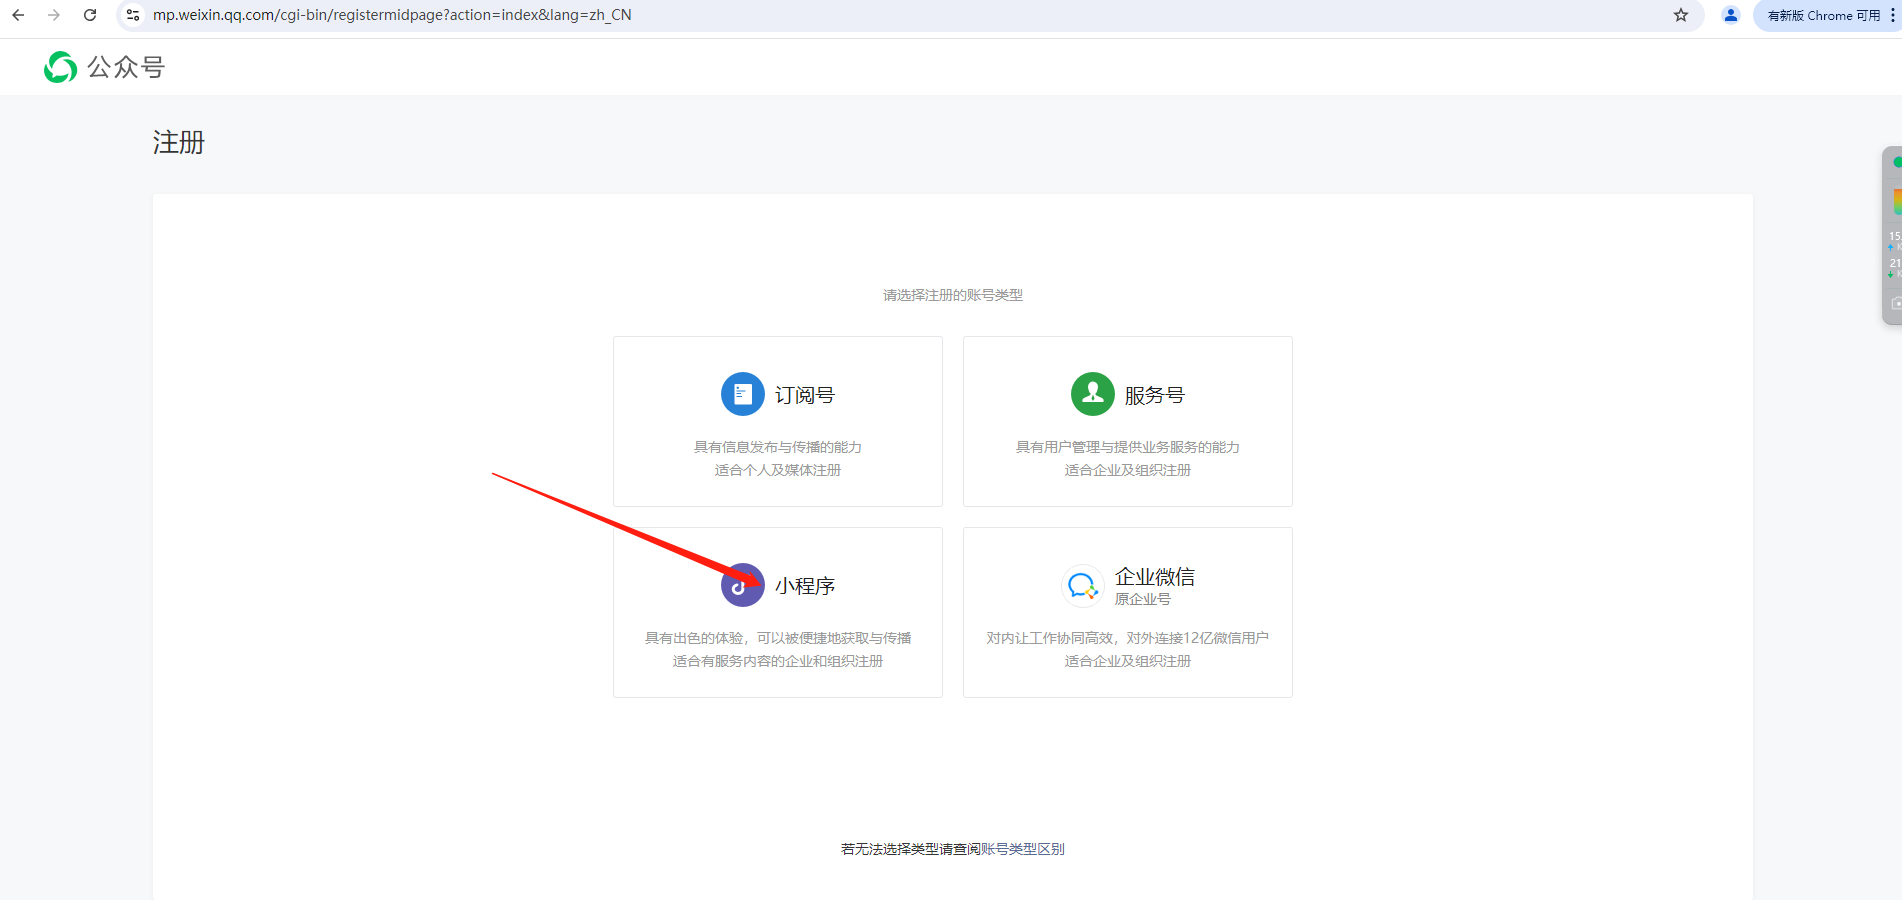The image size is (1902, 900).
Task: Click the camera icon on side widget
Action: 1895,303
